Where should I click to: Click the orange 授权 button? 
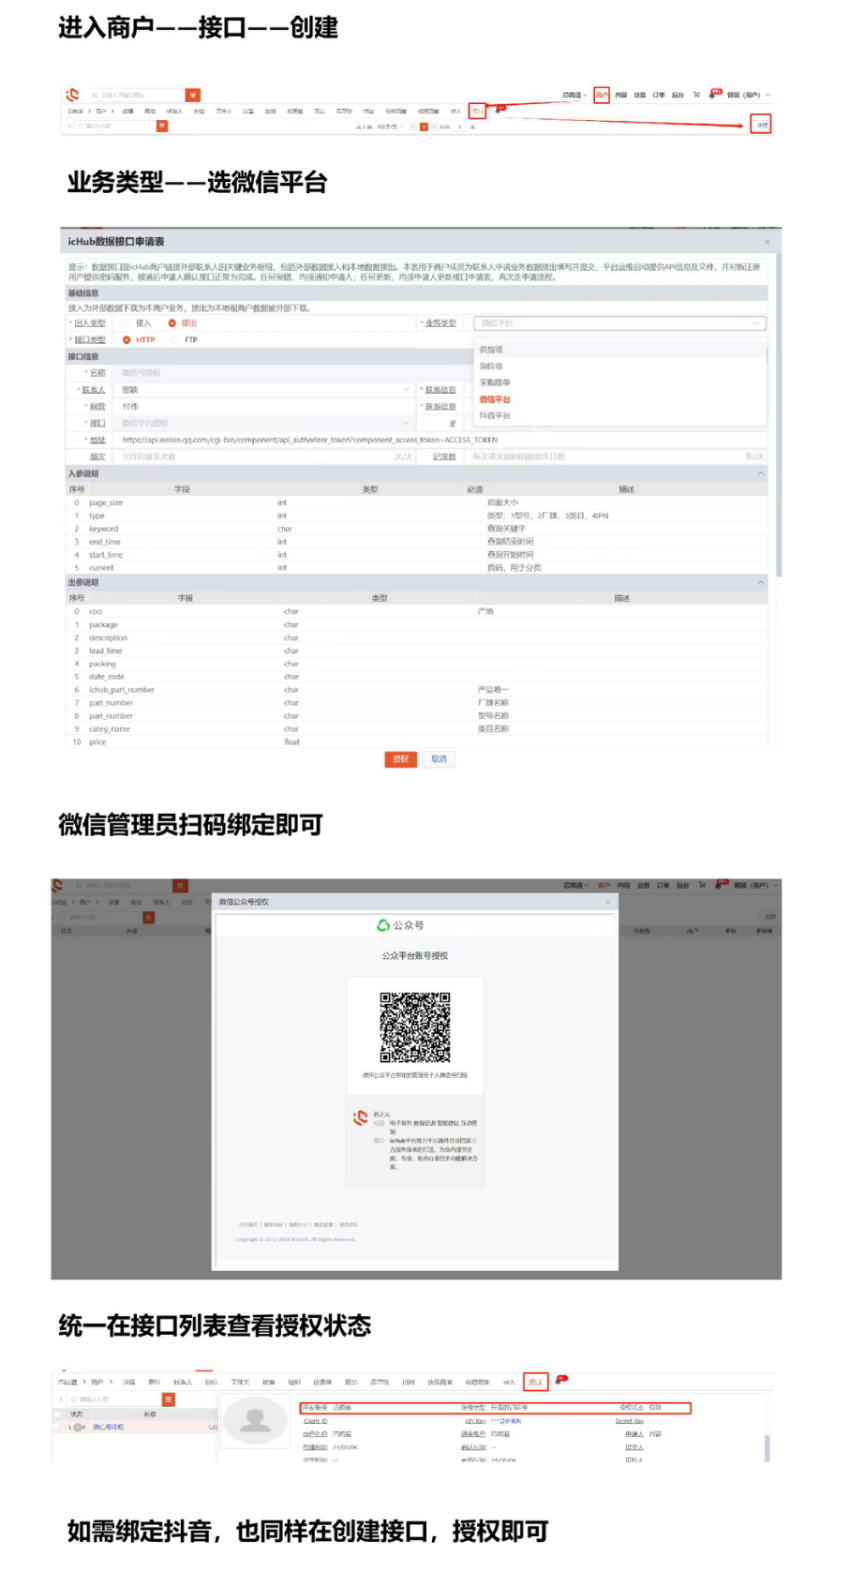click(400, 759)
